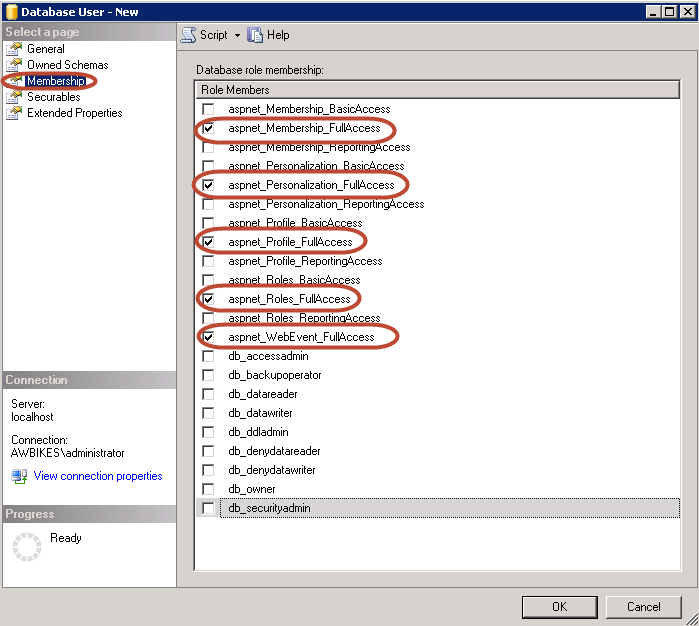The height and width of the screenshot is (626, 699).
Task: Click the localhost server text
Action: pos(32,417)
